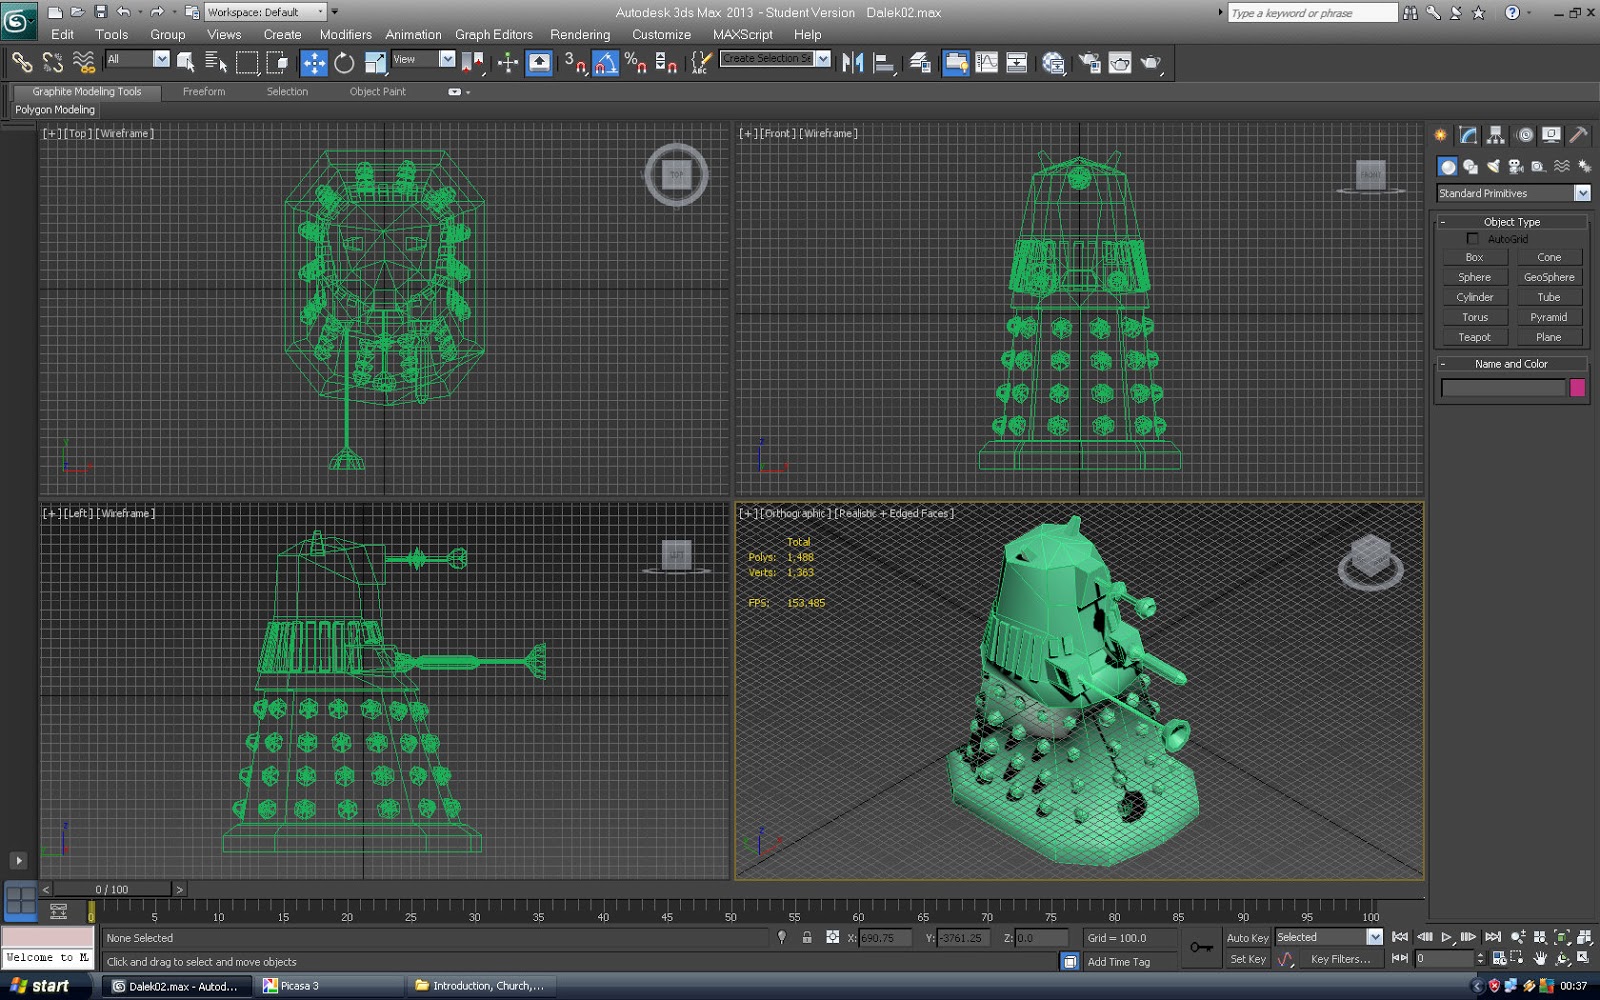Open the Render Setup teapot icon
The height and width of the screenshot is (1000, 1600).
click(1089, 63)
